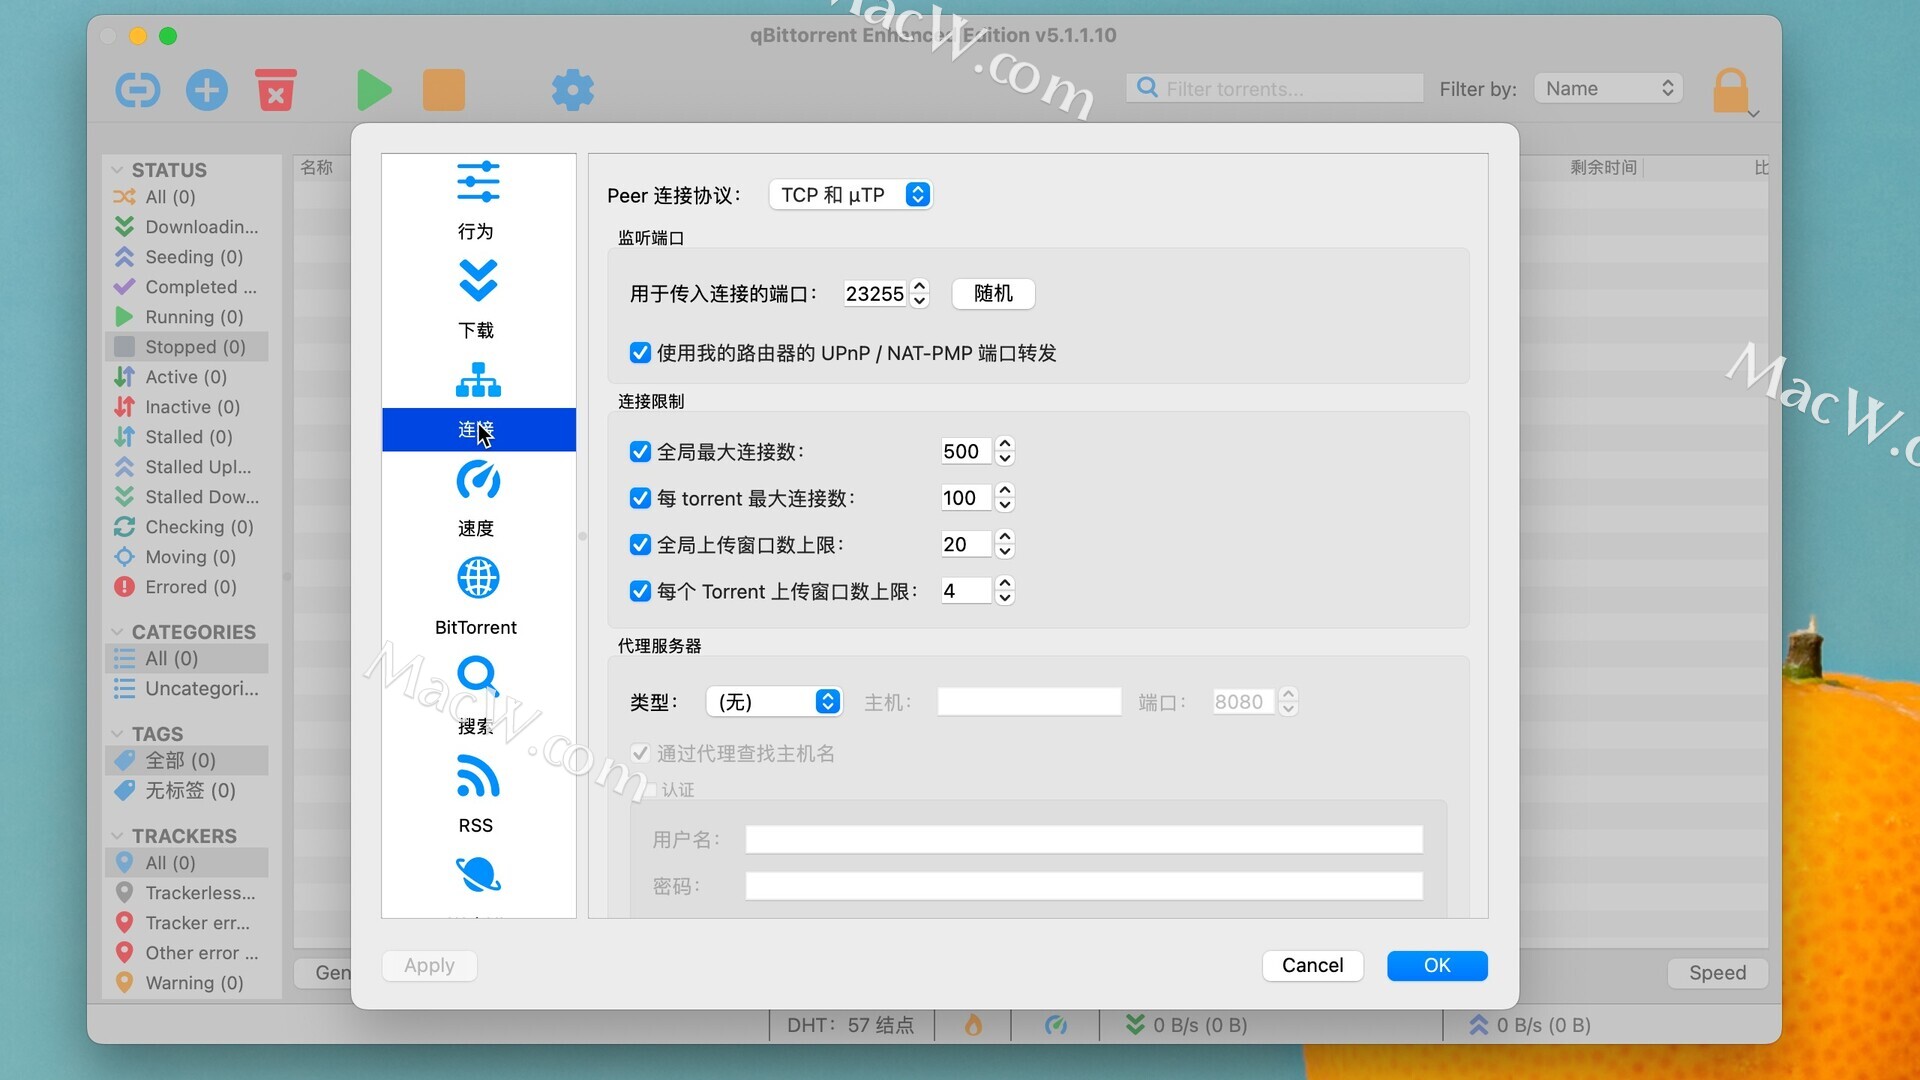Select the planet Web UI settings icon
This screenshot has height=1080, width=1920.
tap(478, 874)
